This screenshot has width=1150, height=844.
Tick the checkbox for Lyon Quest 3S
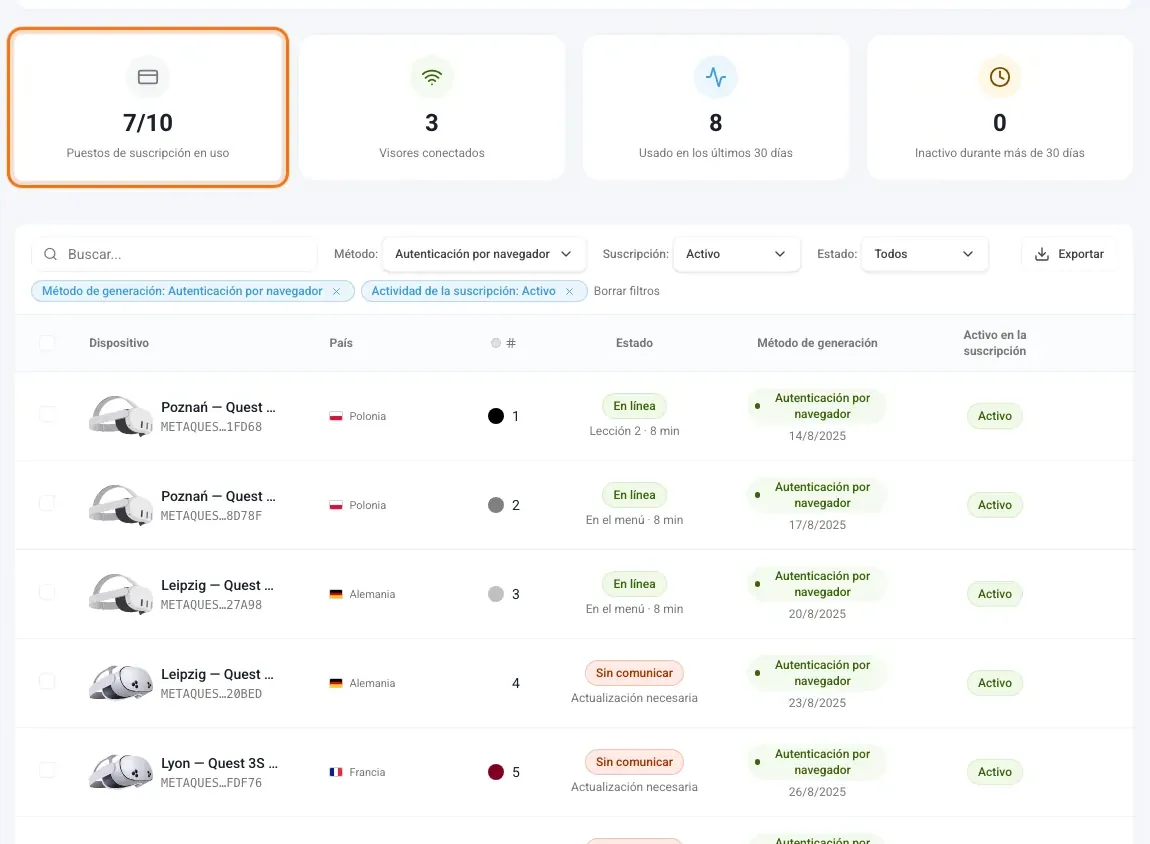47,770
